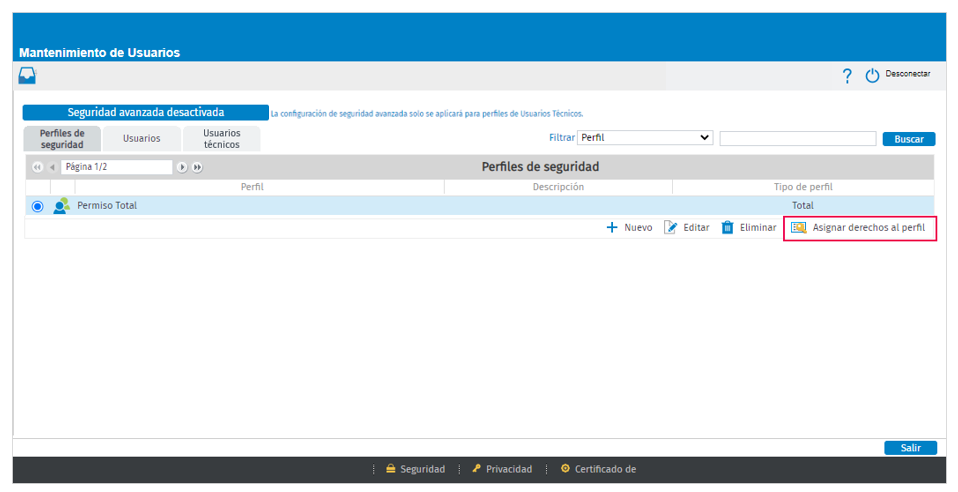Switch to Perfiles de seguridad tab

click(62, 139)
